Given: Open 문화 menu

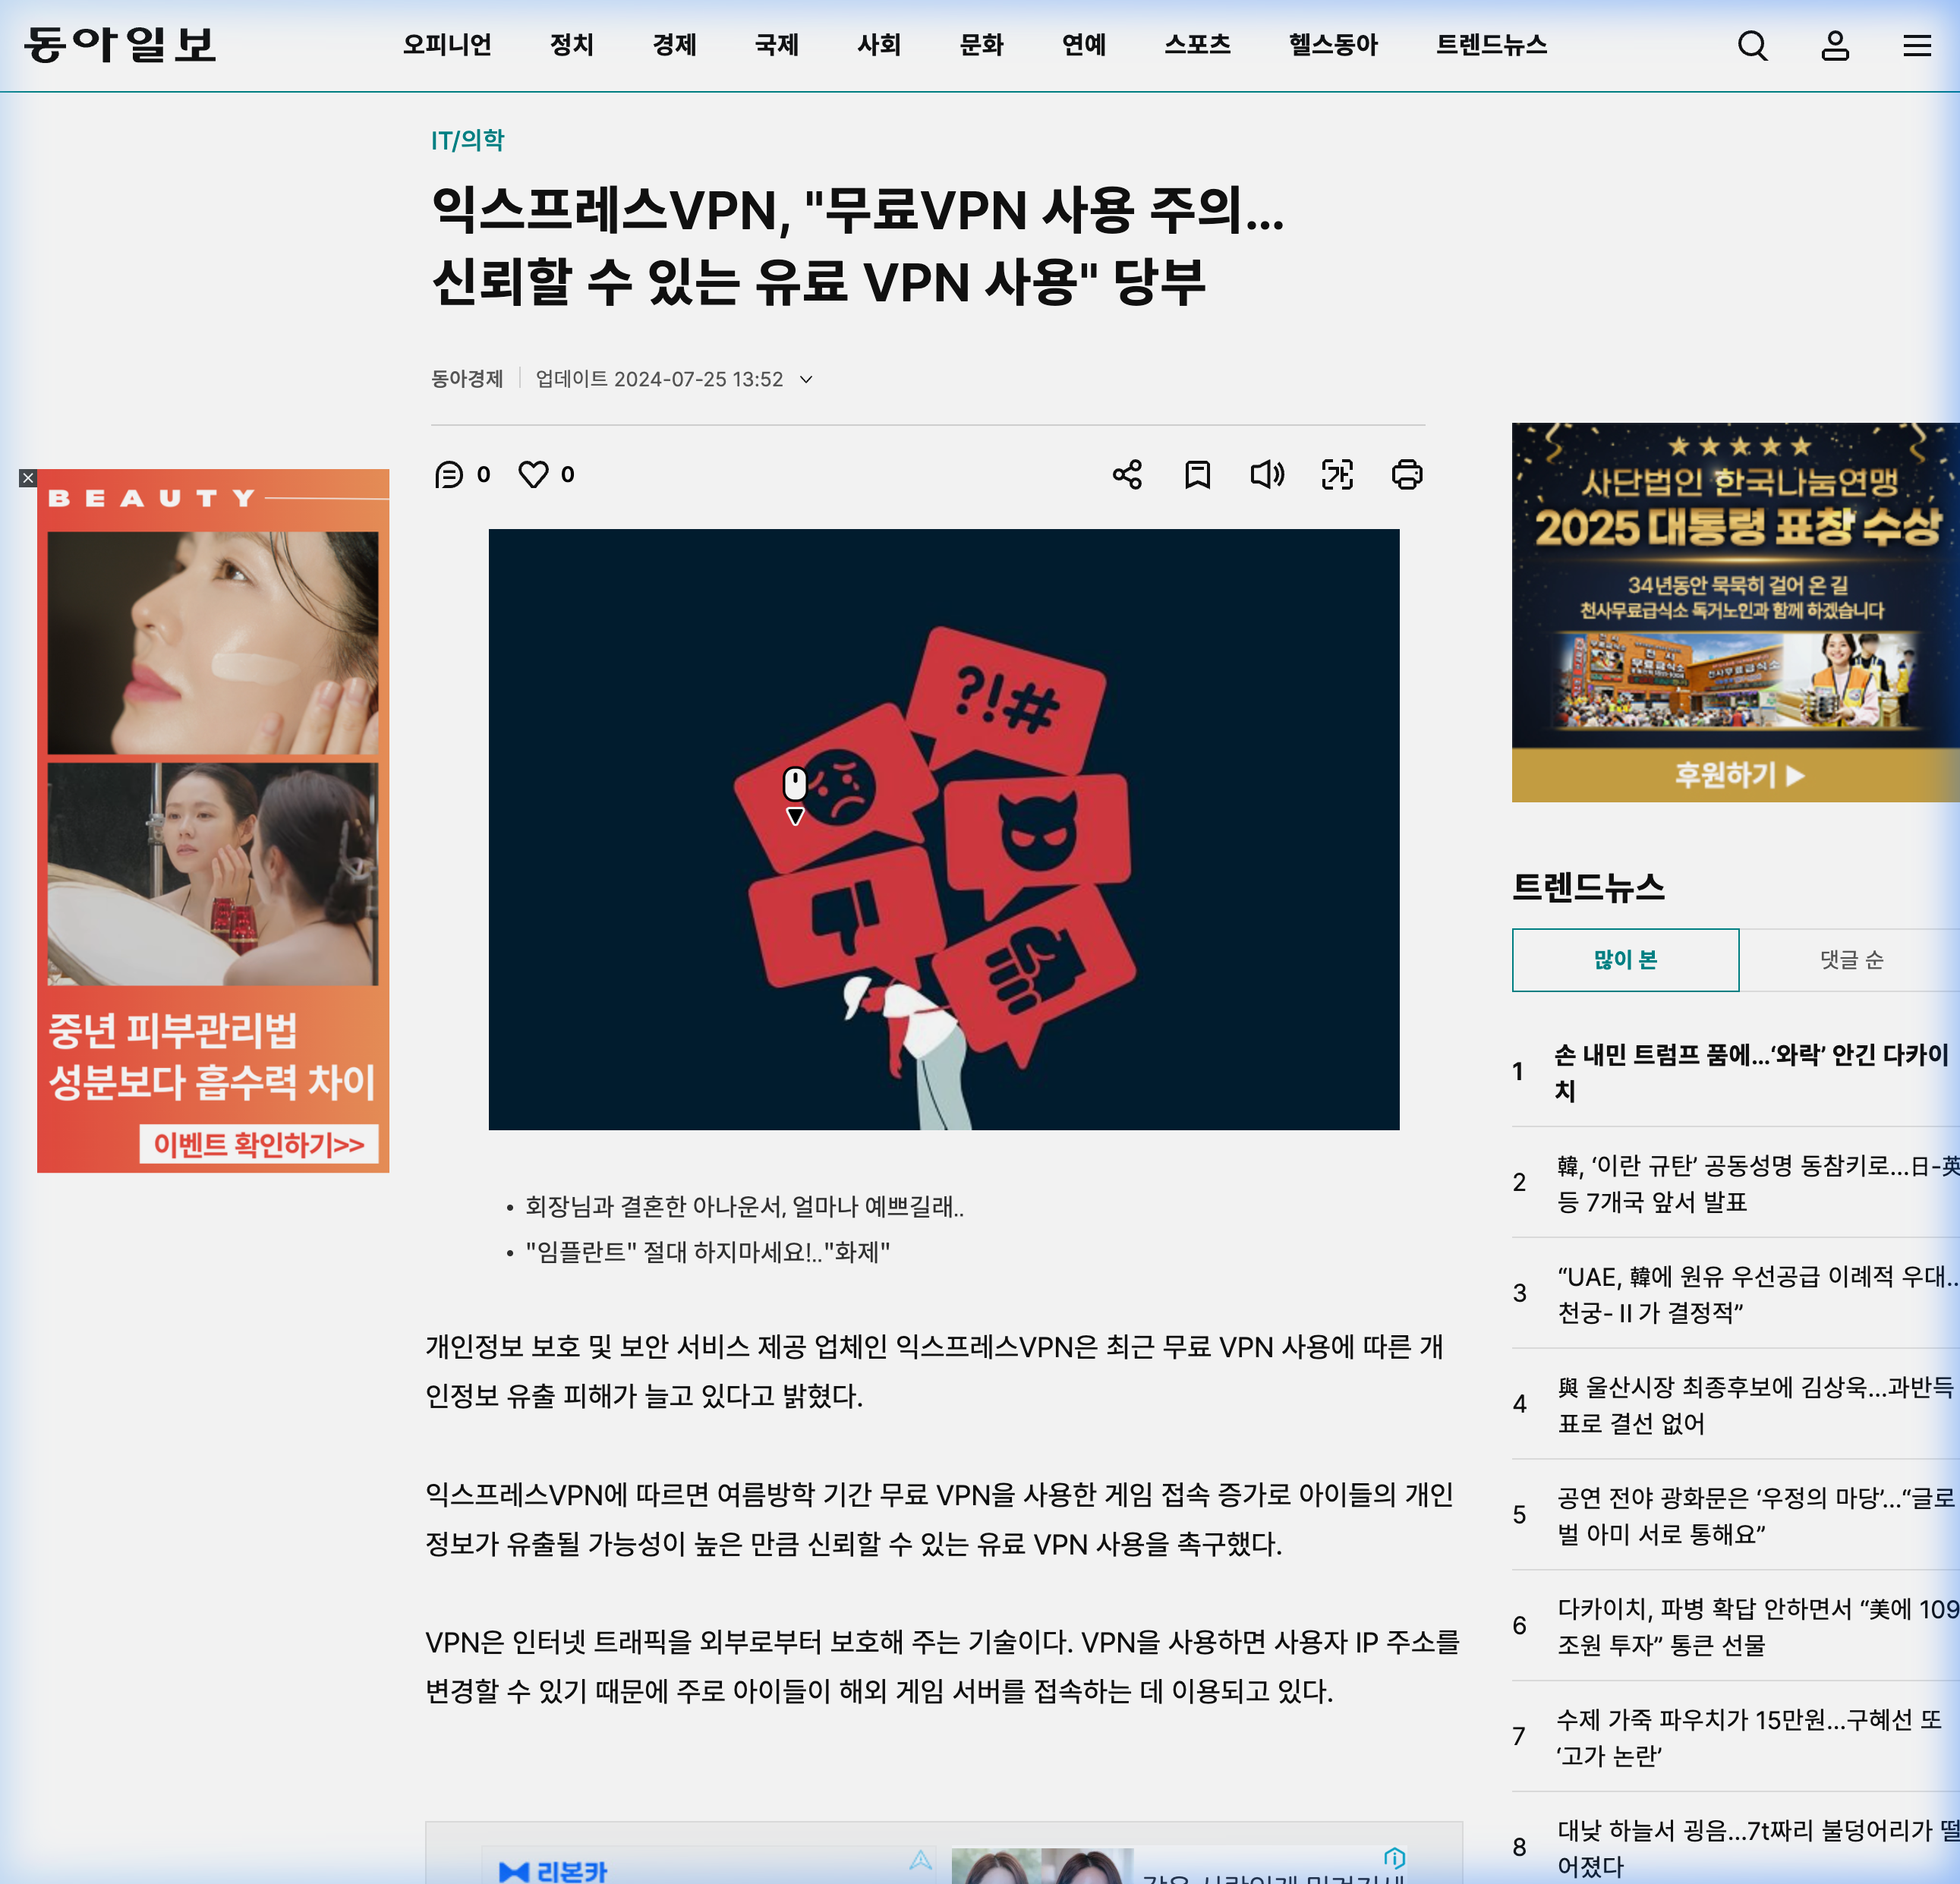Looking at the screenshot, I should click(981, 45).
